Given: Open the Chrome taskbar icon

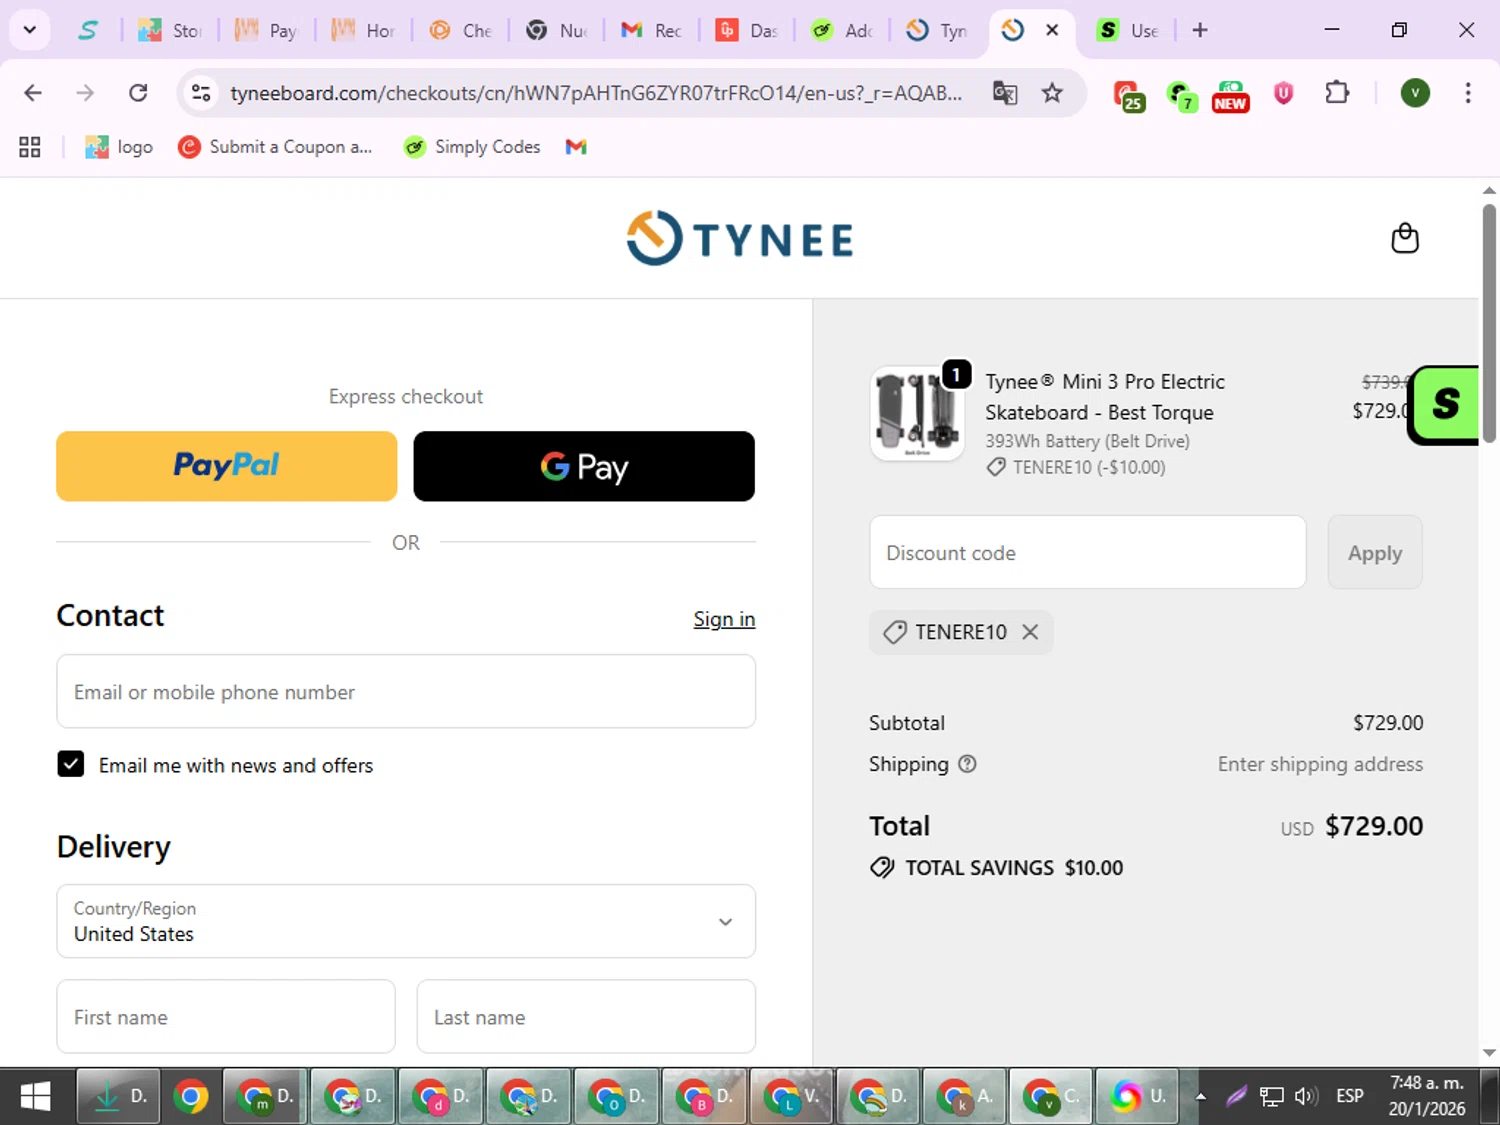Looking at the screenshot, I should (x=190, y=1097).
